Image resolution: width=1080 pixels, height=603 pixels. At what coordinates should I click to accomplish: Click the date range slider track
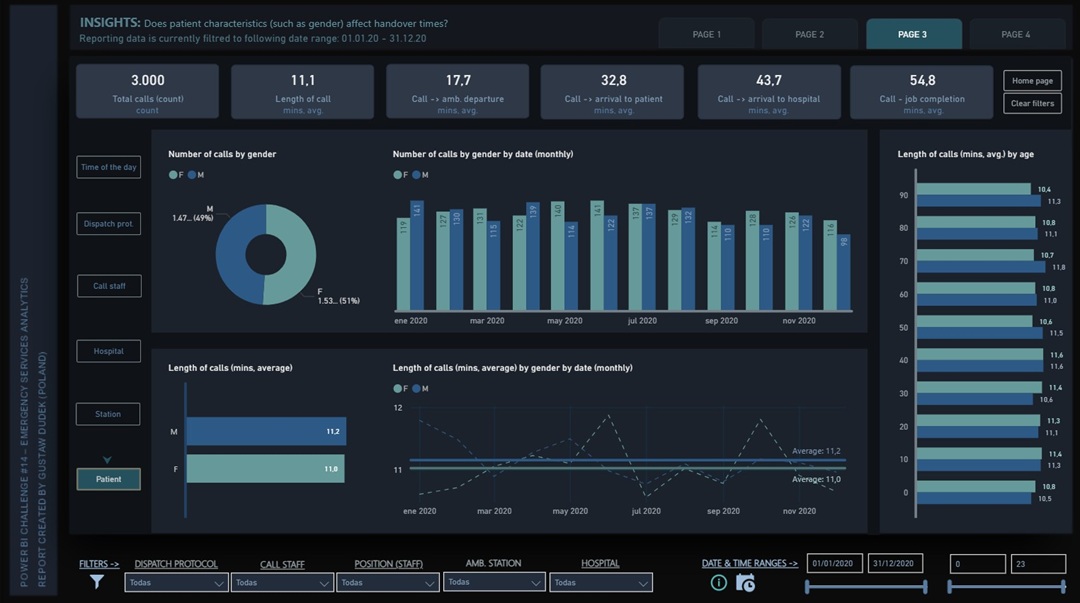[865, 586]
